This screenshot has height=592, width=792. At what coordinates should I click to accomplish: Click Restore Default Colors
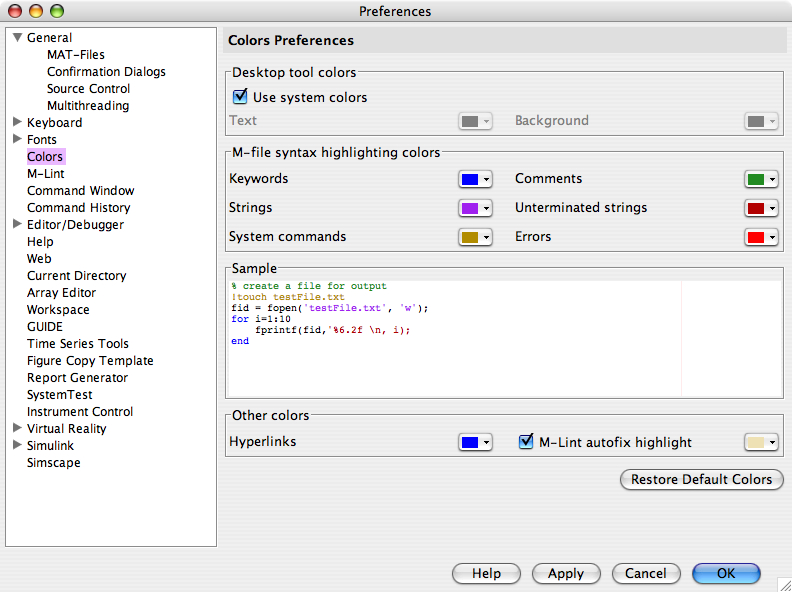[701, 479]
